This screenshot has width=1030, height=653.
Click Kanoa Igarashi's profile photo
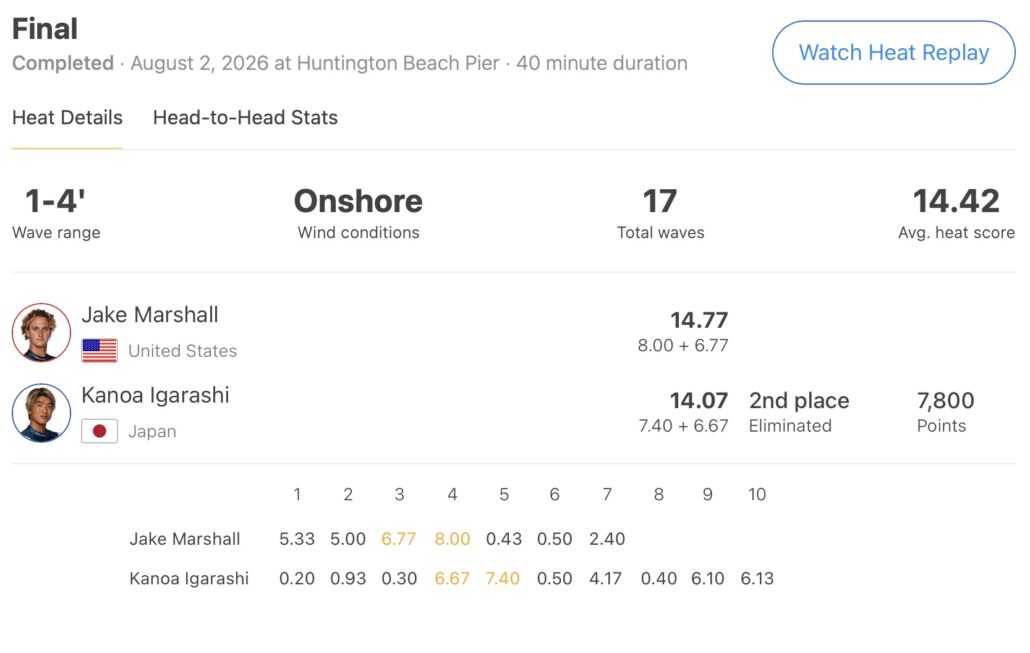pyautogui.click(x=41, y=413)
